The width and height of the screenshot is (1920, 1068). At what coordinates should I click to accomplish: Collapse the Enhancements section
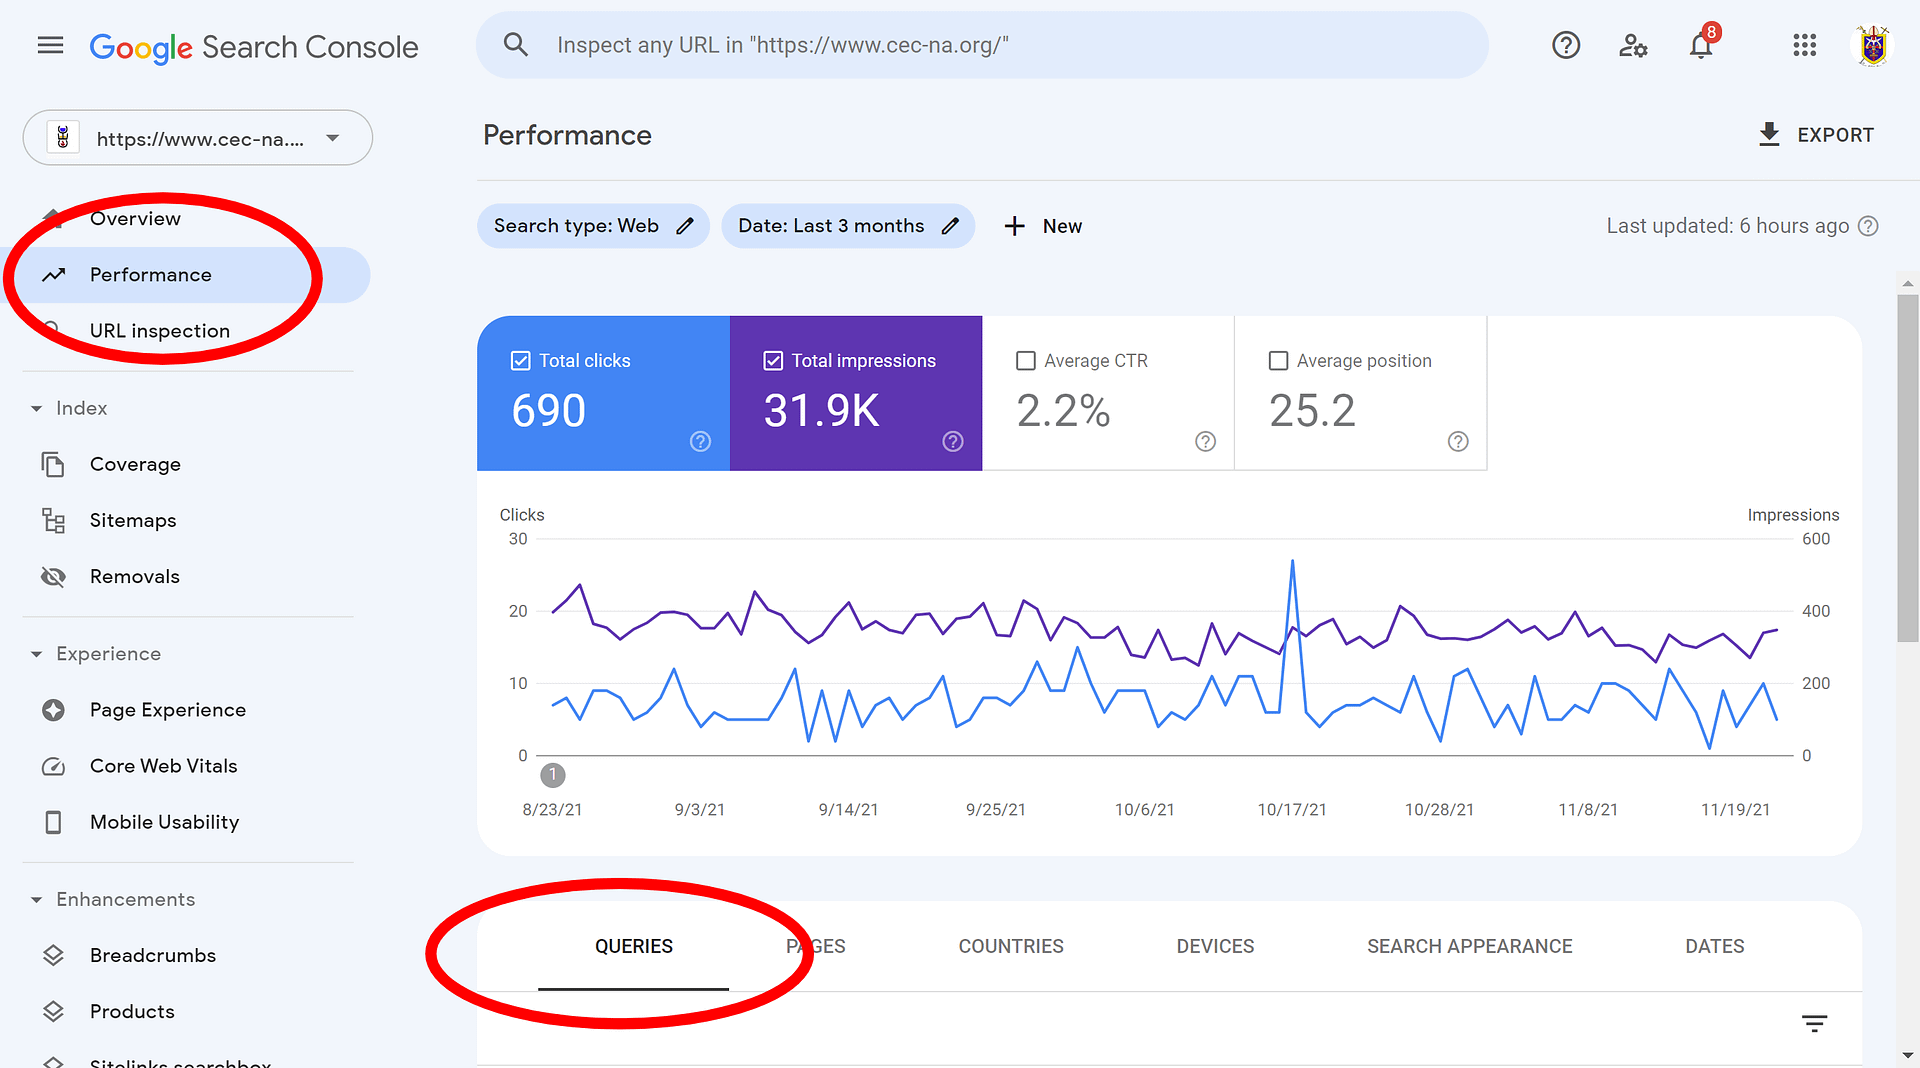tap(36, 900)
